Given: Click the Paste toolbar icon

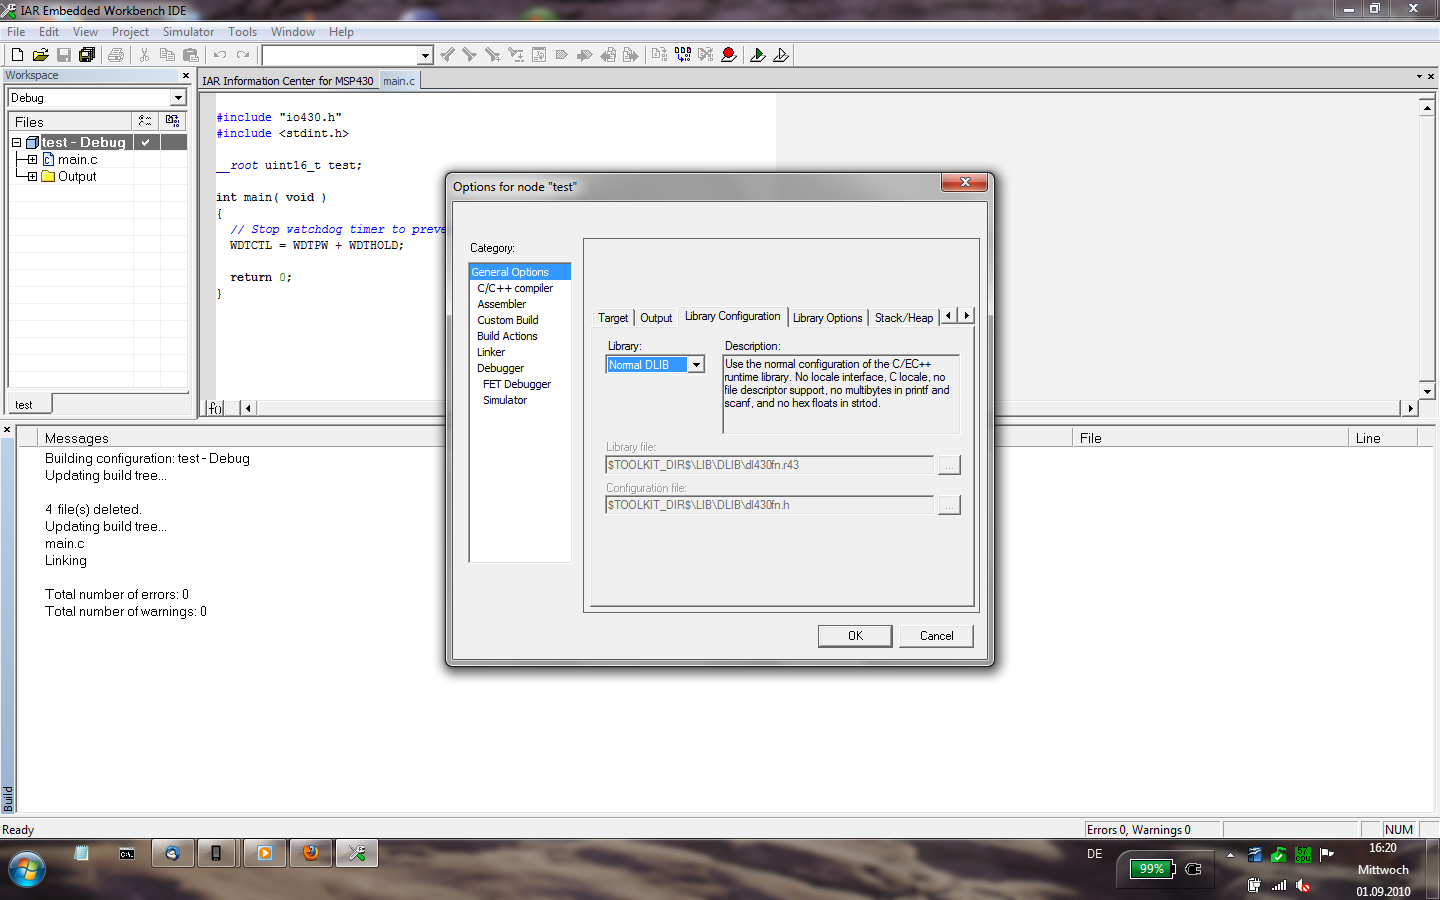Looking at the screenshot, I should point(191,55).
